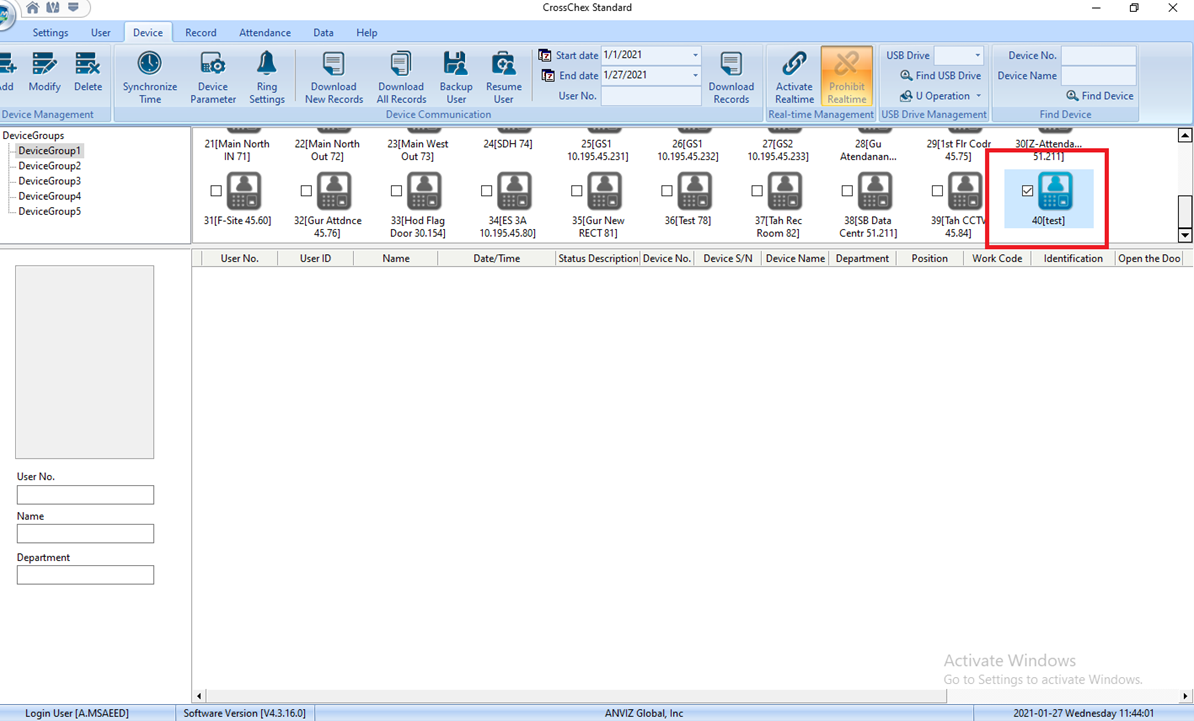Click the Device Name search field
This screenshot has width=1194, height=721.
(x=1098, y=75)
